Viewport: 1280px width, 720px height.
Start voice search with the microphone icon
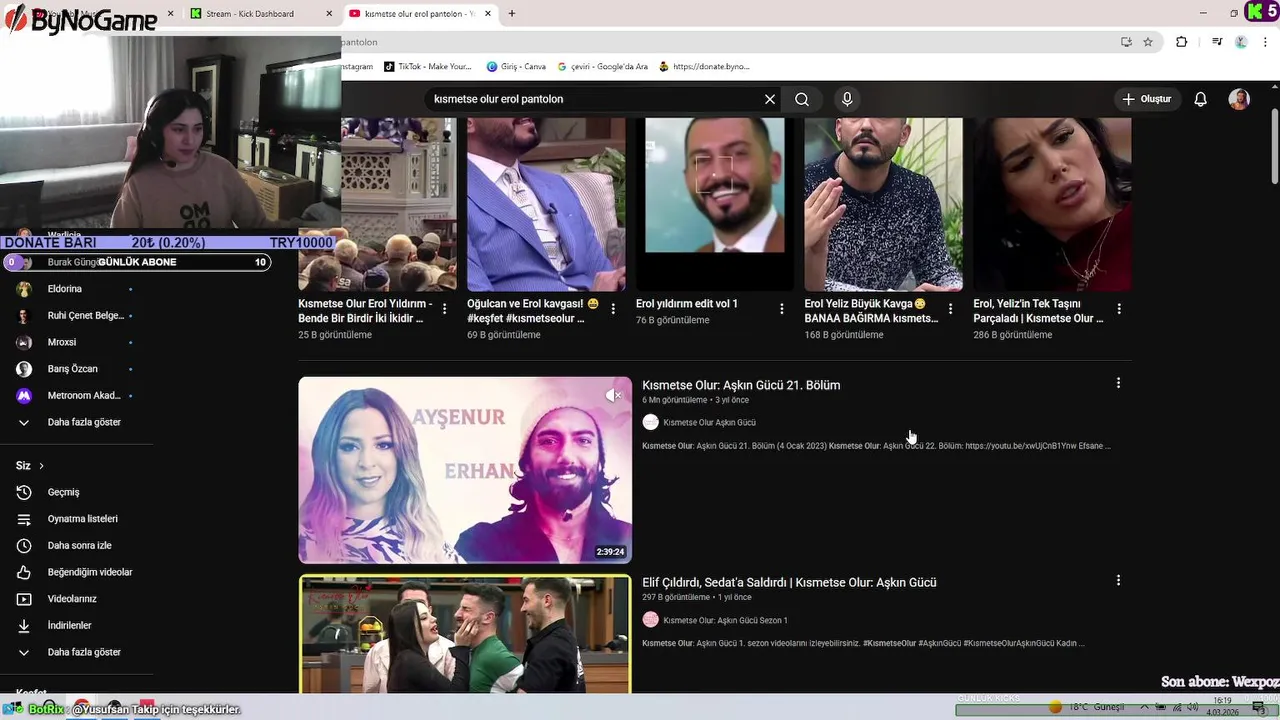tap(847, 99)
